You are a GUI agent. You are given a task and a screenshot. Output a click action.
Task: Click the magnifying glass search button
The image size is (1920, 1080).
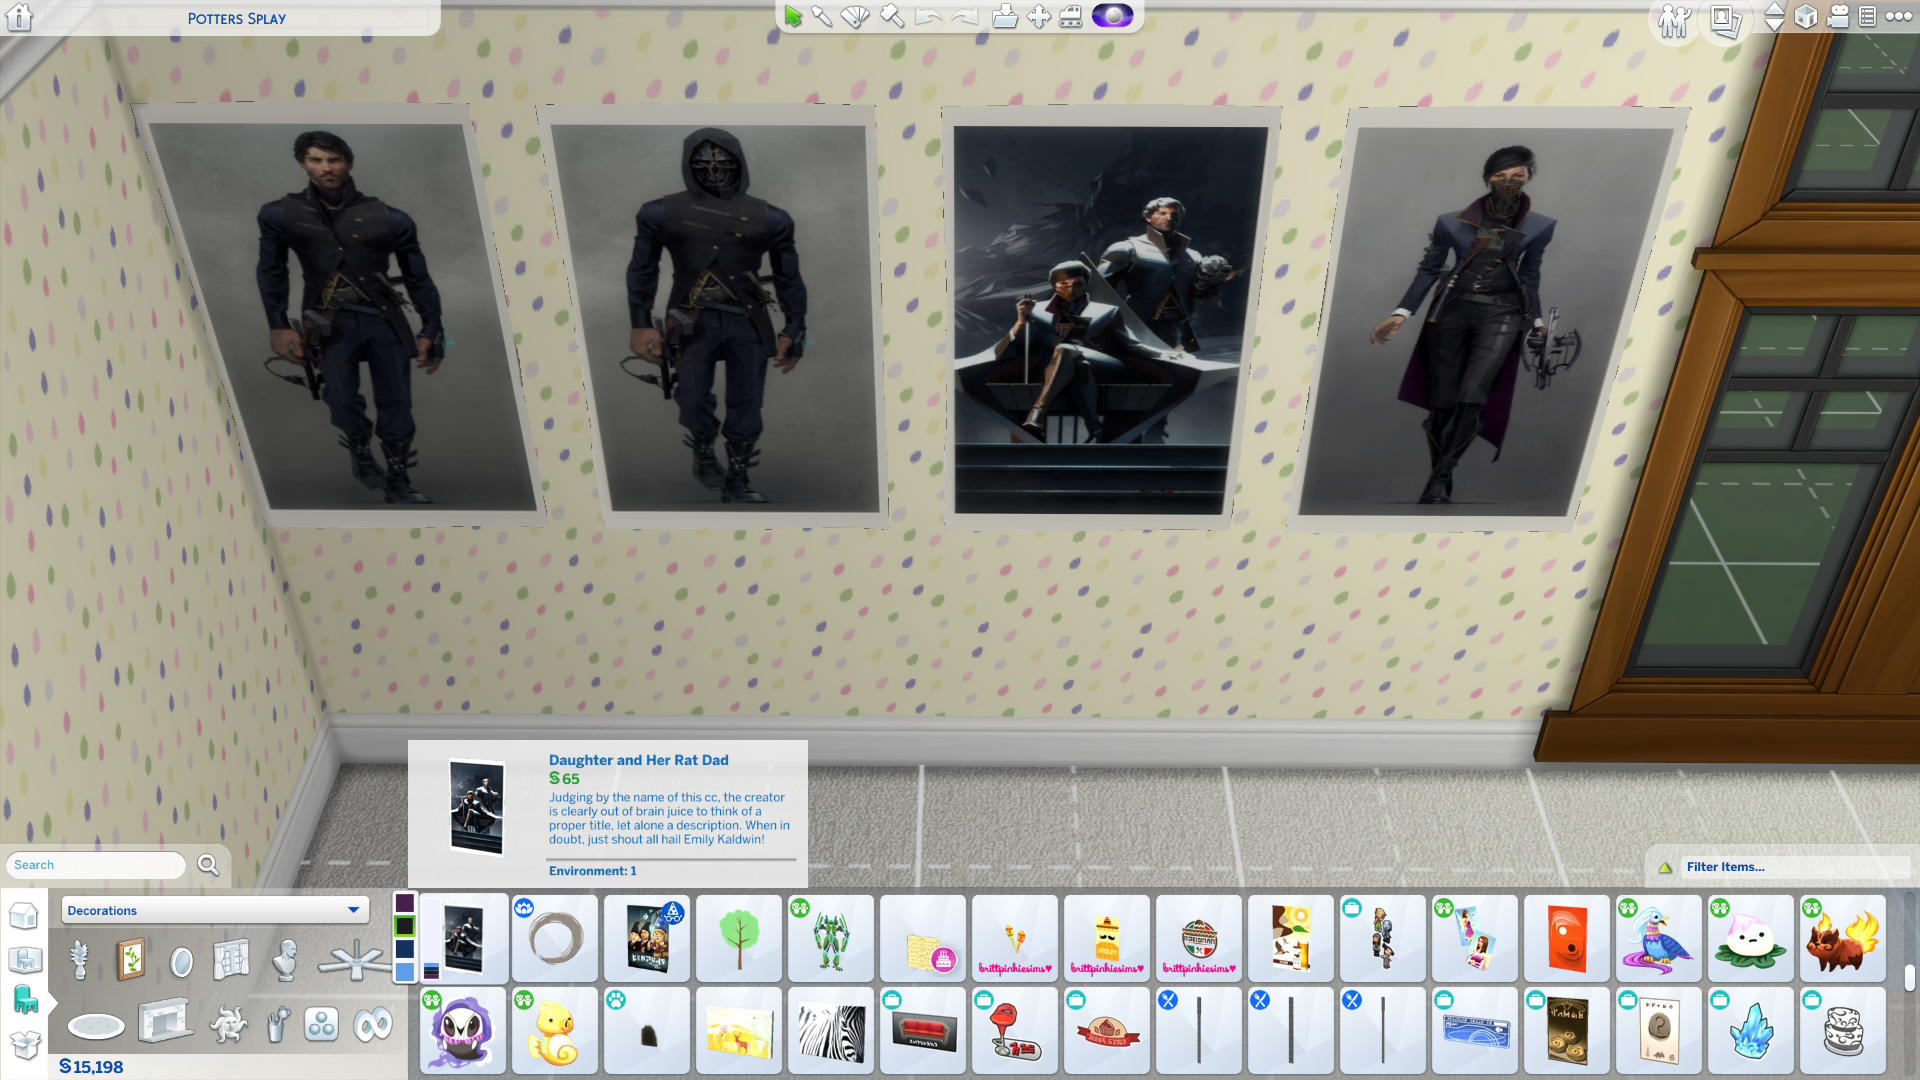pos(208,865)
